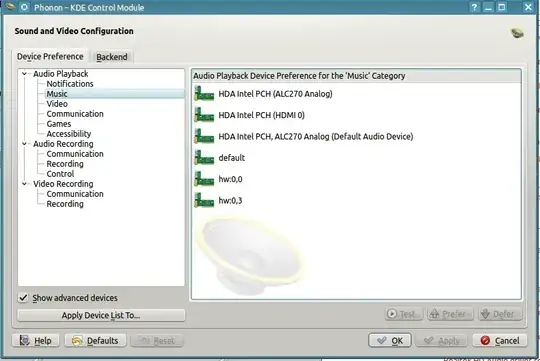The height and width of the screenshot is (361, 540).
Task: Click the 'Music' Category preference header
Action: click(356, 76)
